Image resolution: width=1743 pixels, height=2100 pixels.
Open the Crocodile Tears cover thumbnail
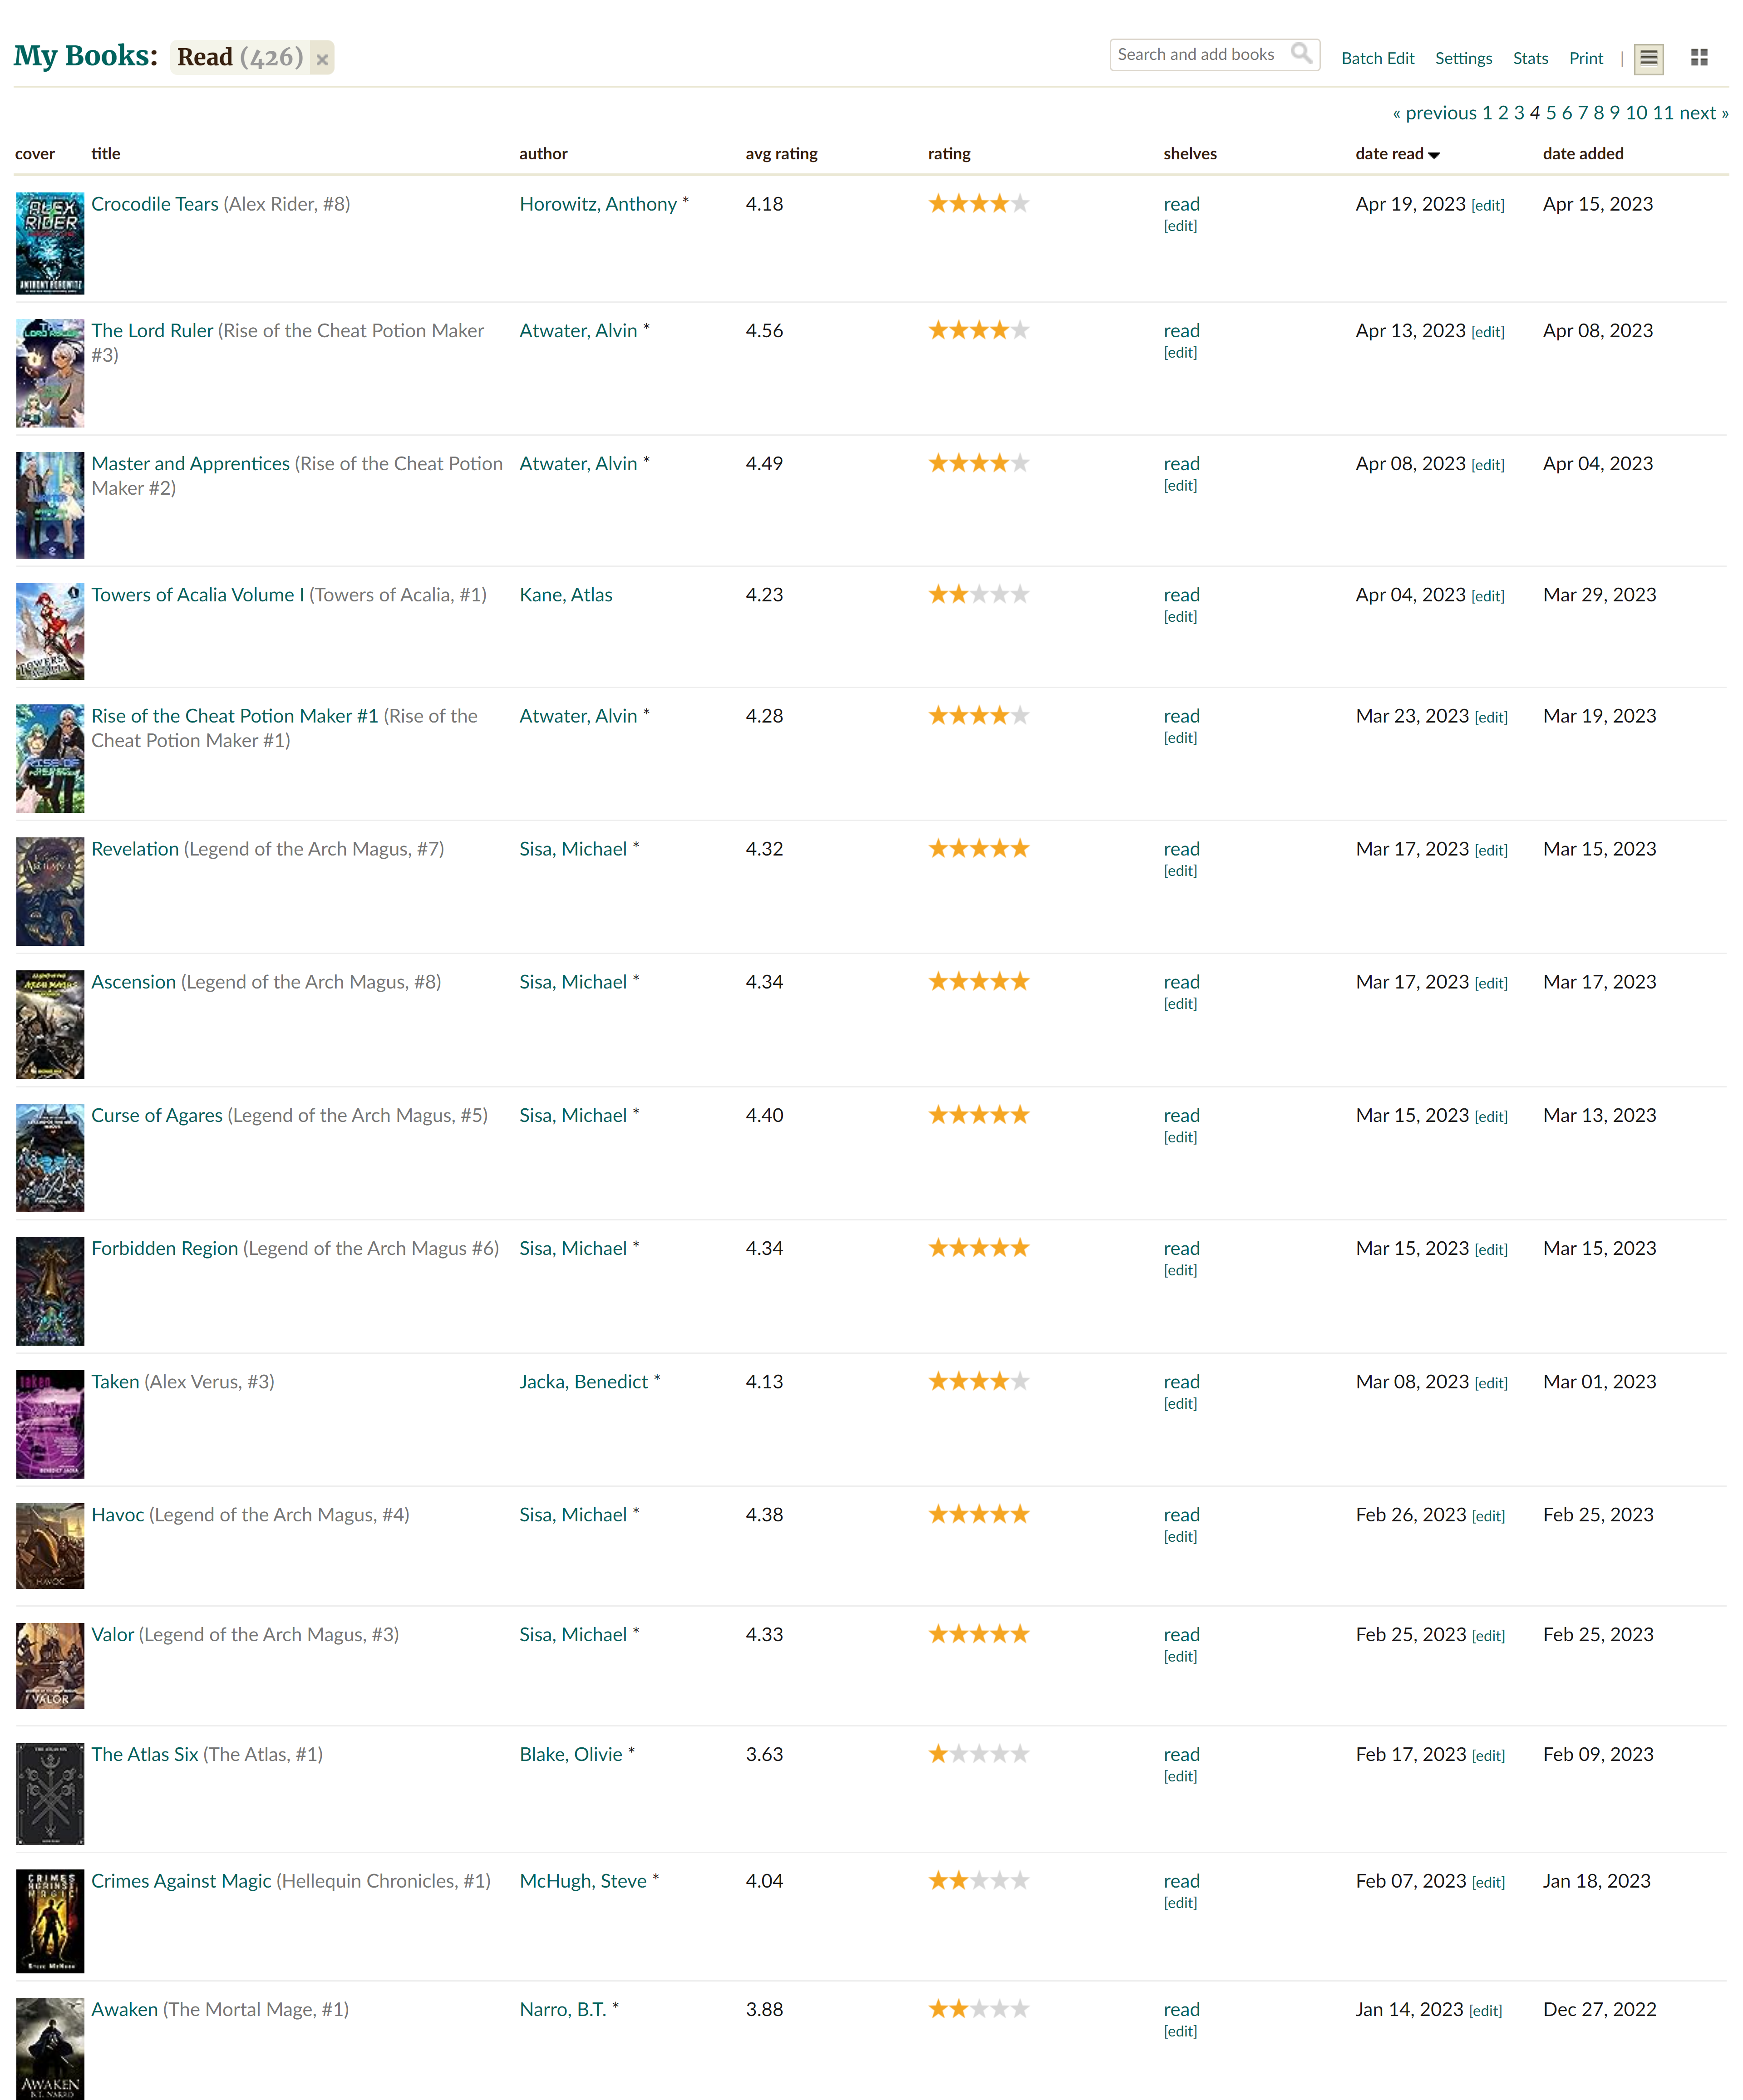pyautogui.click(x=50, y=243)
